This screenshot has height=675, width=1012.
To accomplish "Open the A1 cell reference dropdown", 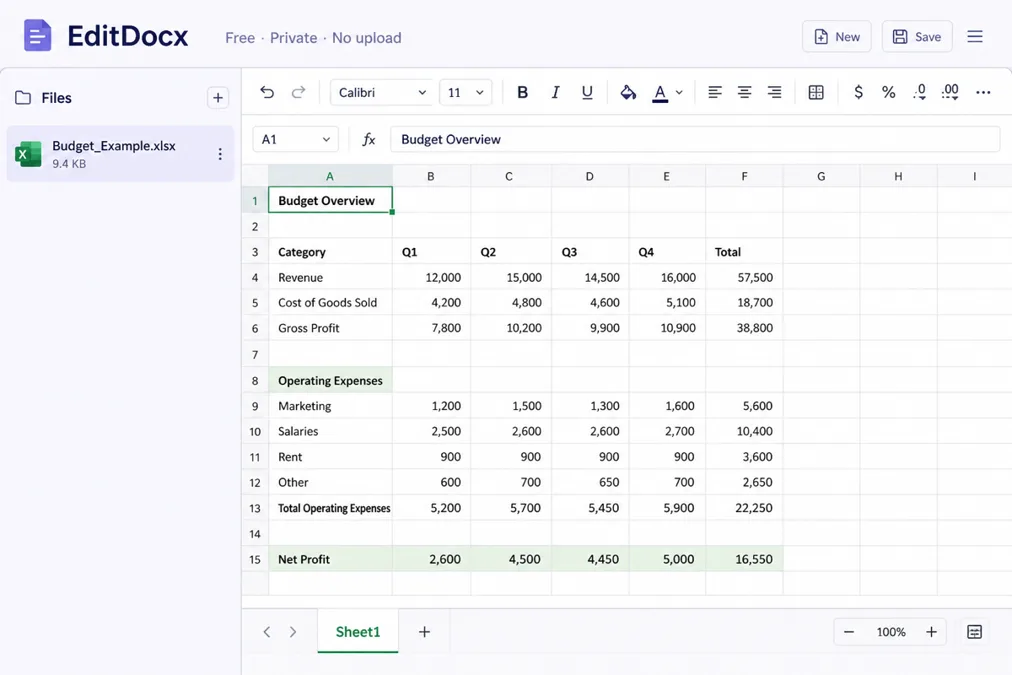I will (x=296, y=139).
